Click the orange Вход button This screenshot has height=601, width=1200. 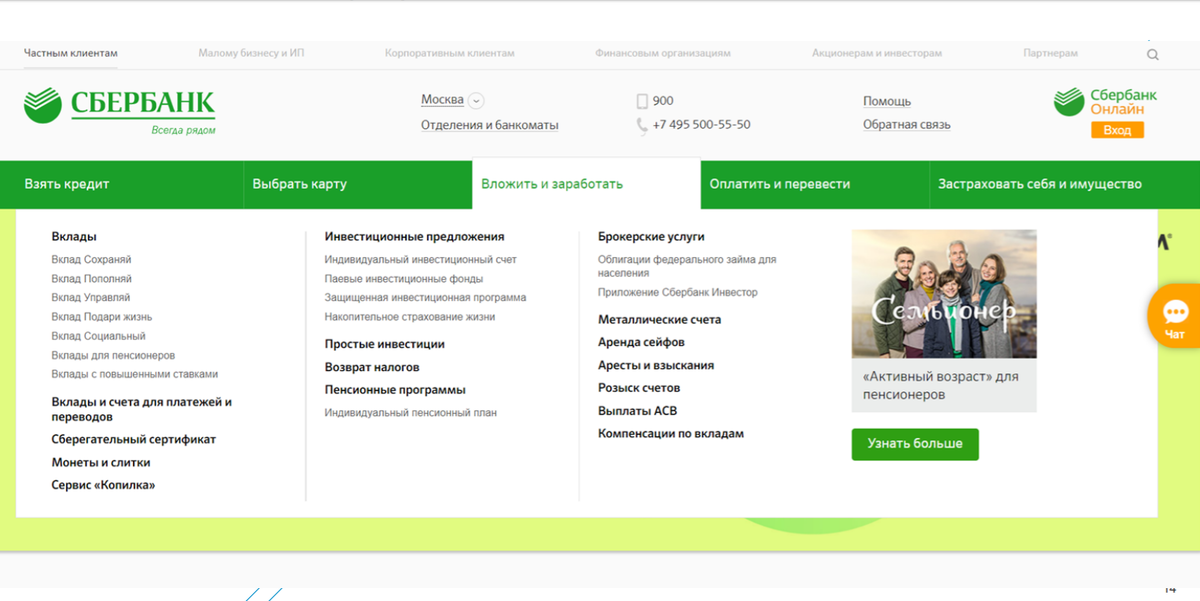(1117, 130)
